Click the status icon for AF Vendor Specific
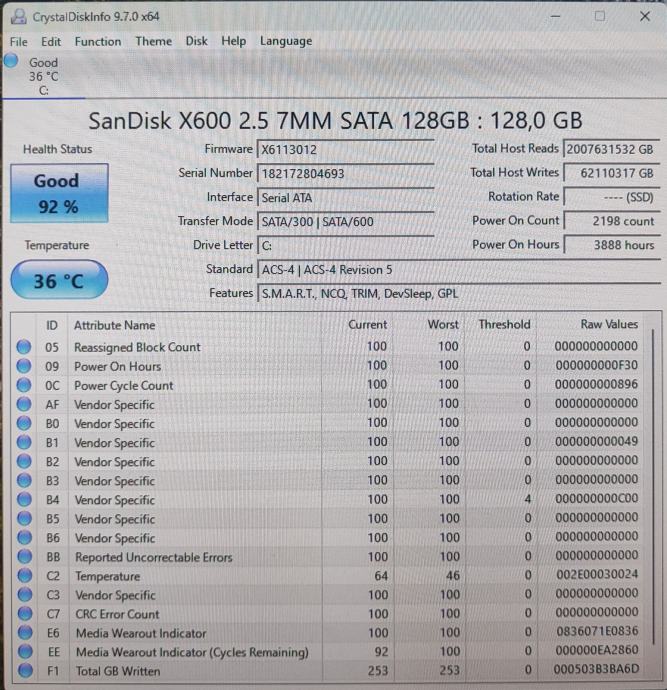667x690 pixels. (x=24, y=404)
